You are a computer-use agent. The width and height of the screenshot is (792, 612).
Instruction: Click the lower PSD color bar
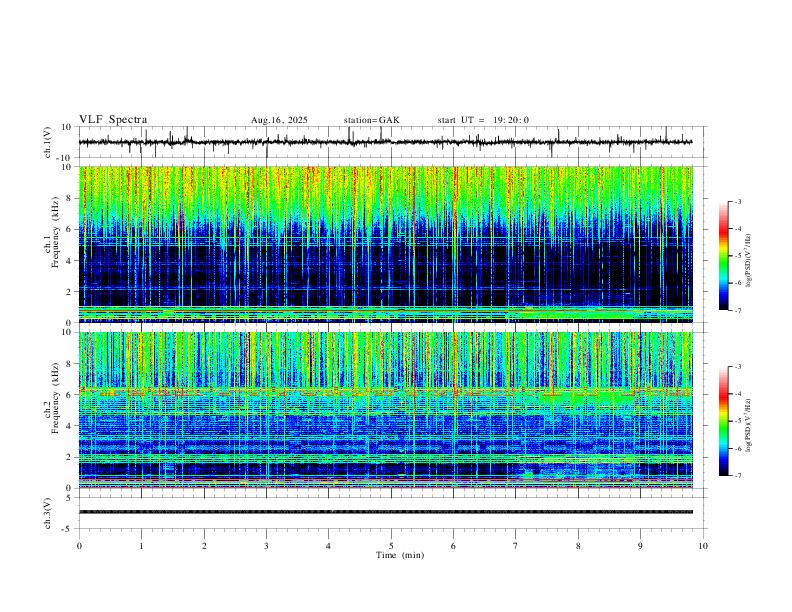pyautogui.click(x=724, y=421)
